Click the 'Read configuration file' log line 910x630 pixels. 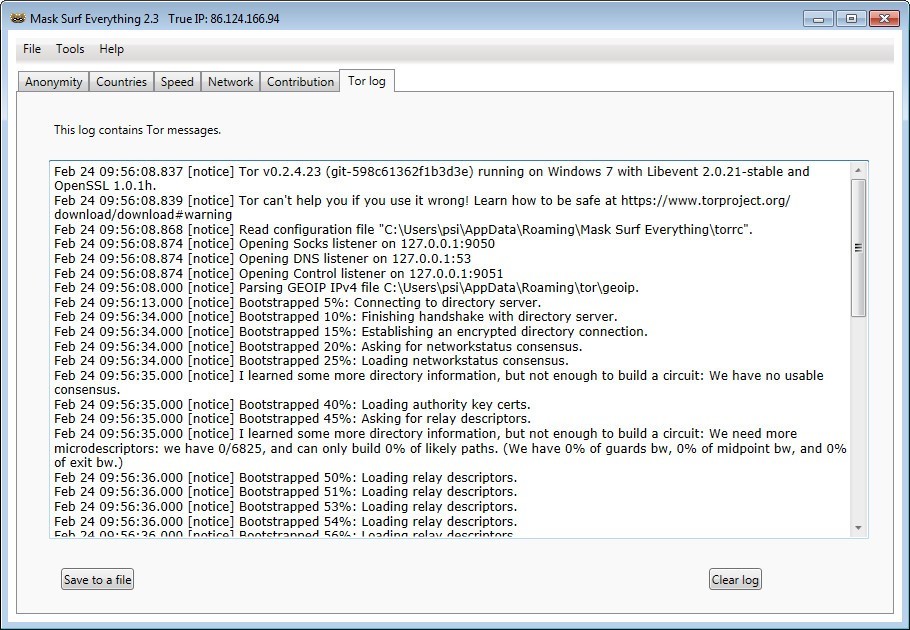403,229
